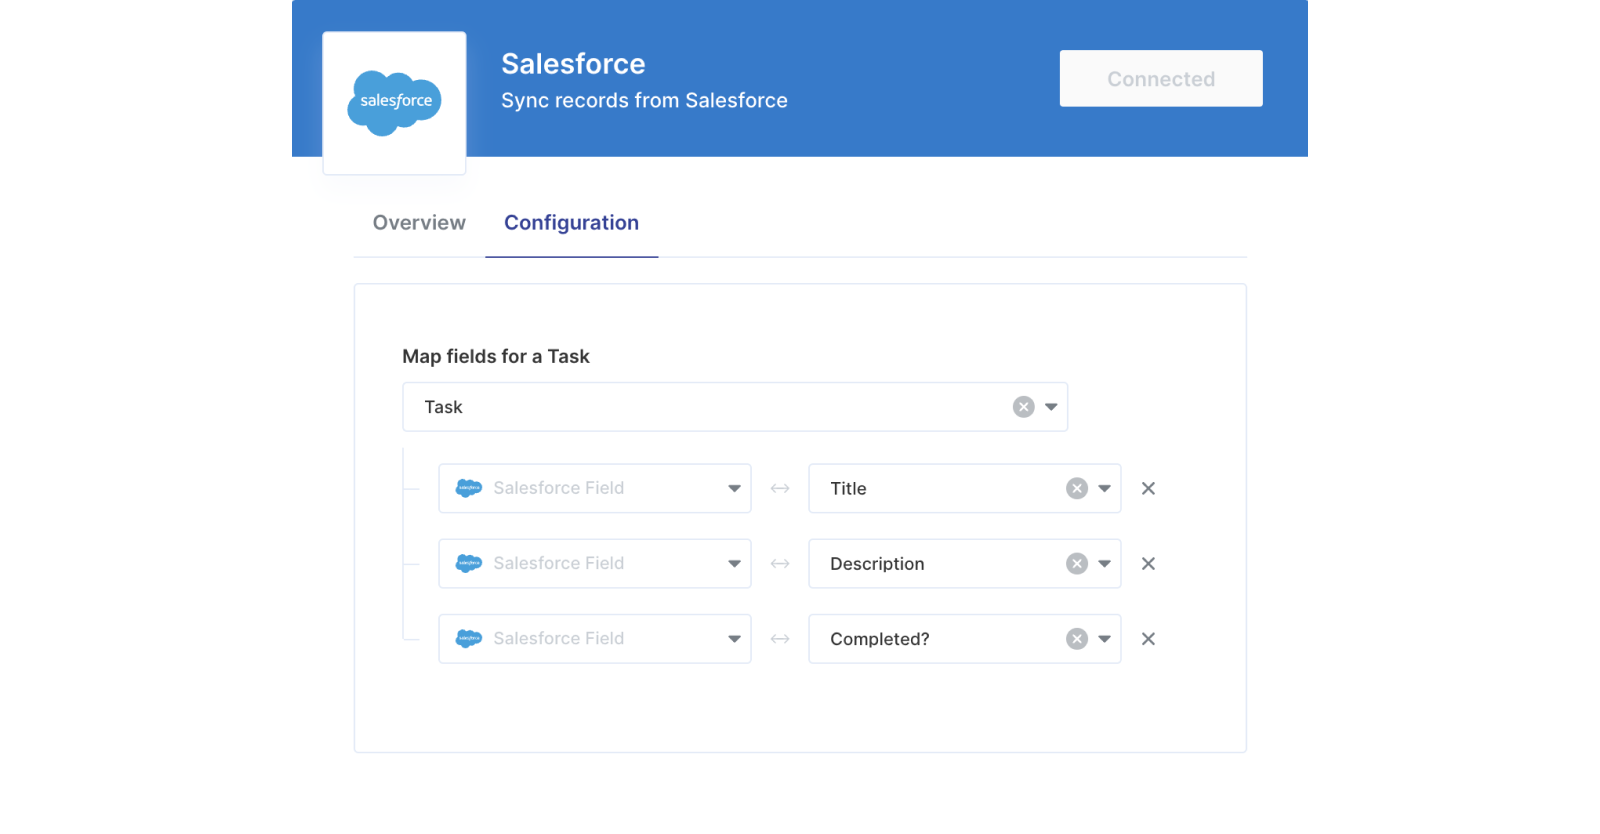Click the Salesforce heading text

[573, 64]
